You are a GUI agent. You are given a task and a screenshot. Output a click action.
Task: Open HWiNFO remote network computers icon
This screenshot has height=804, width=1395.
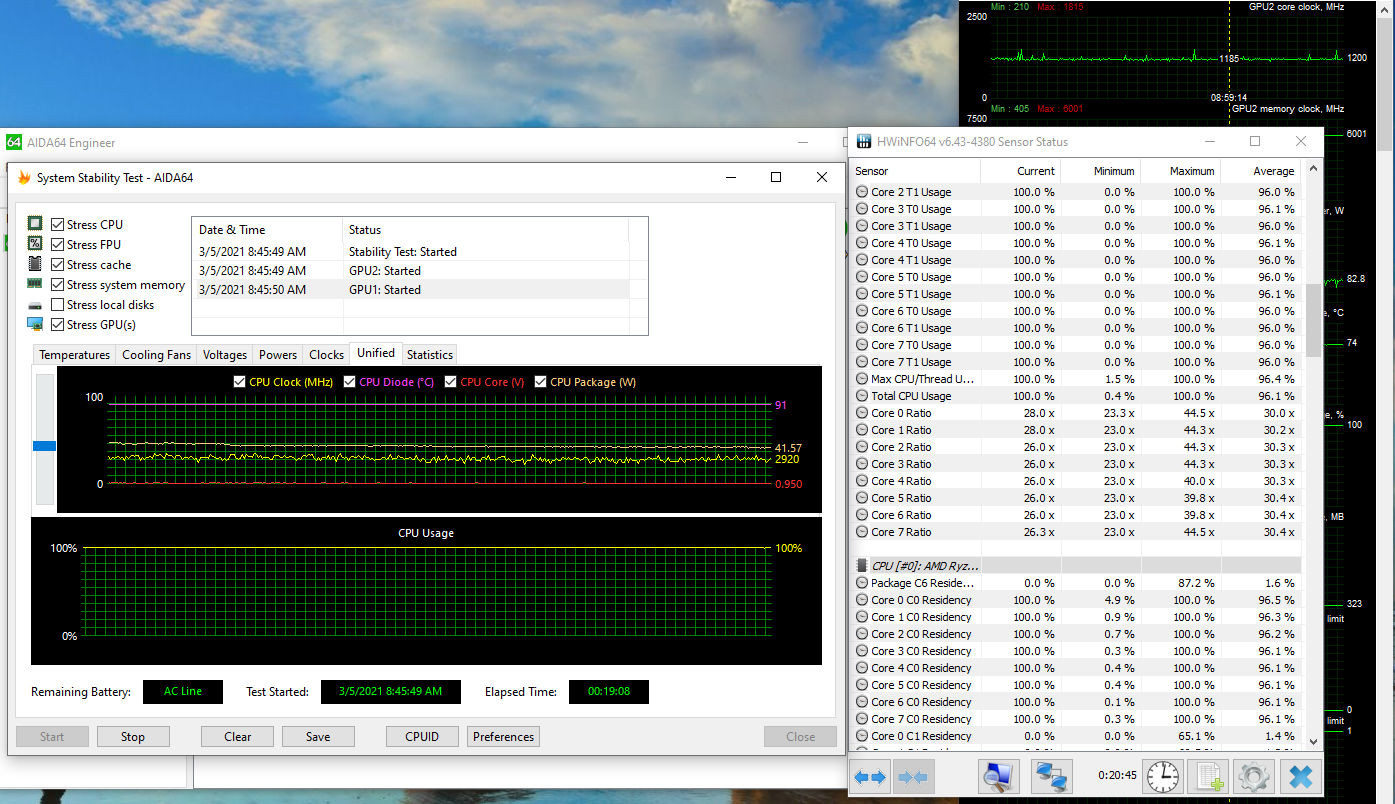(1051, 776)
